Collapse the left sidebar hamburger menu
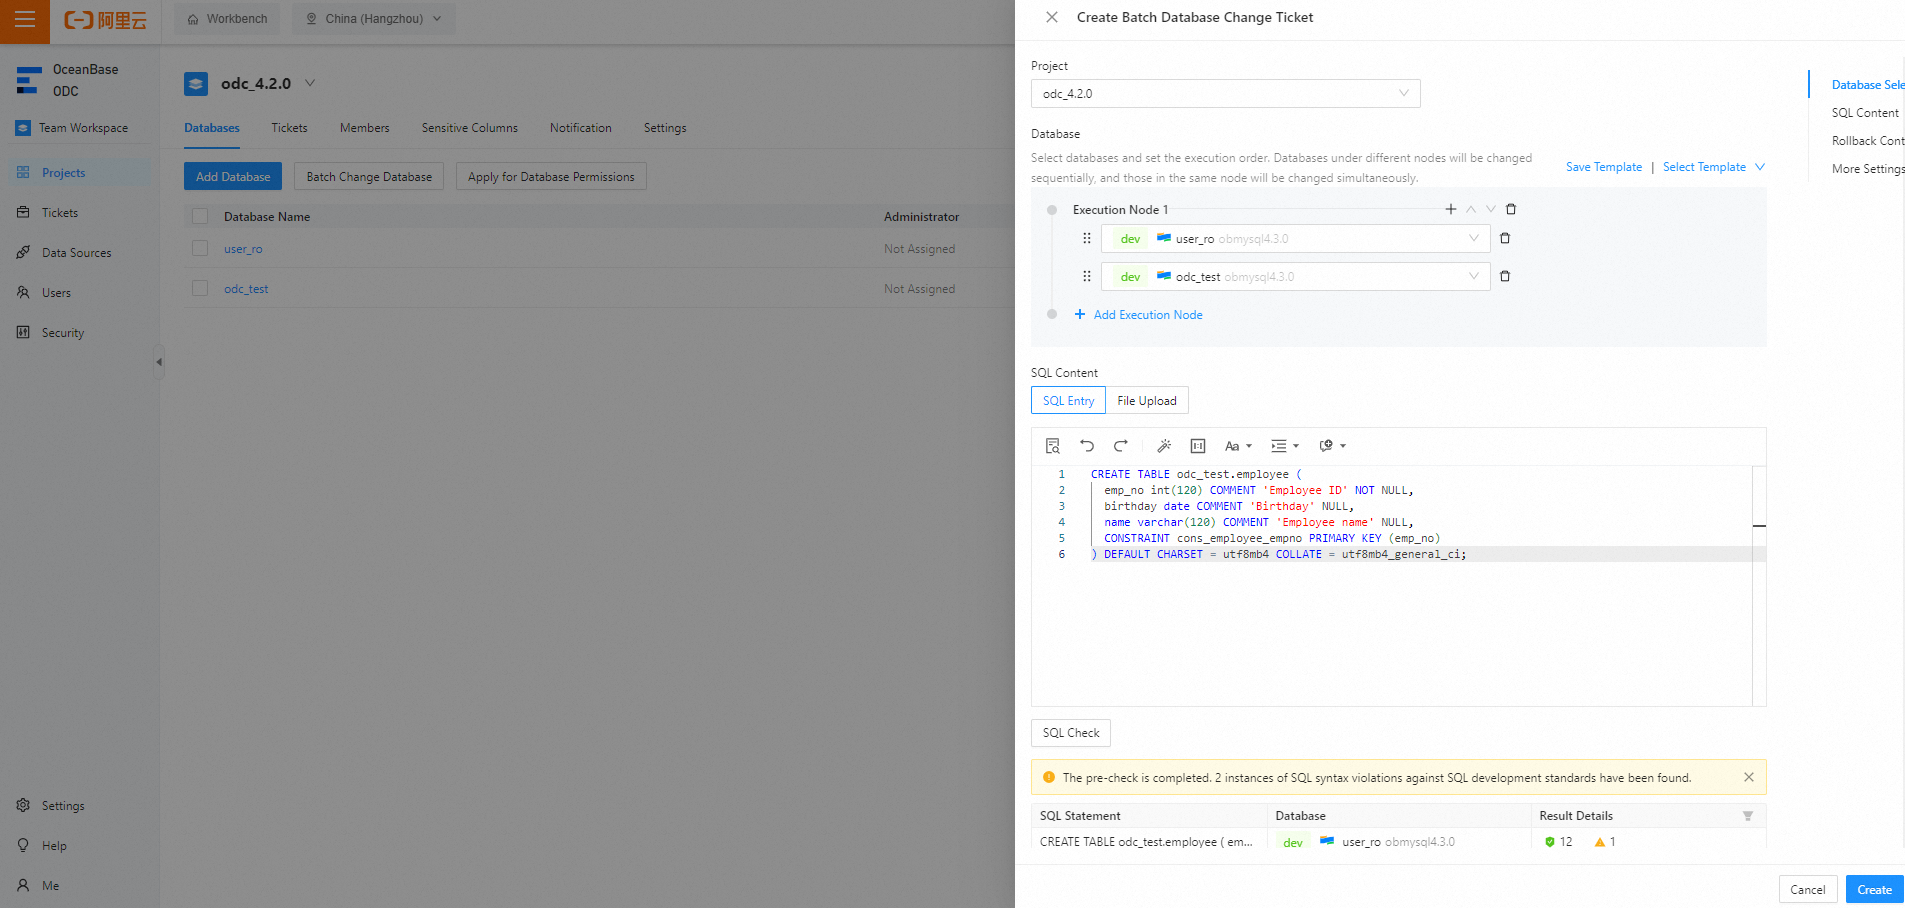 [25, 19]
